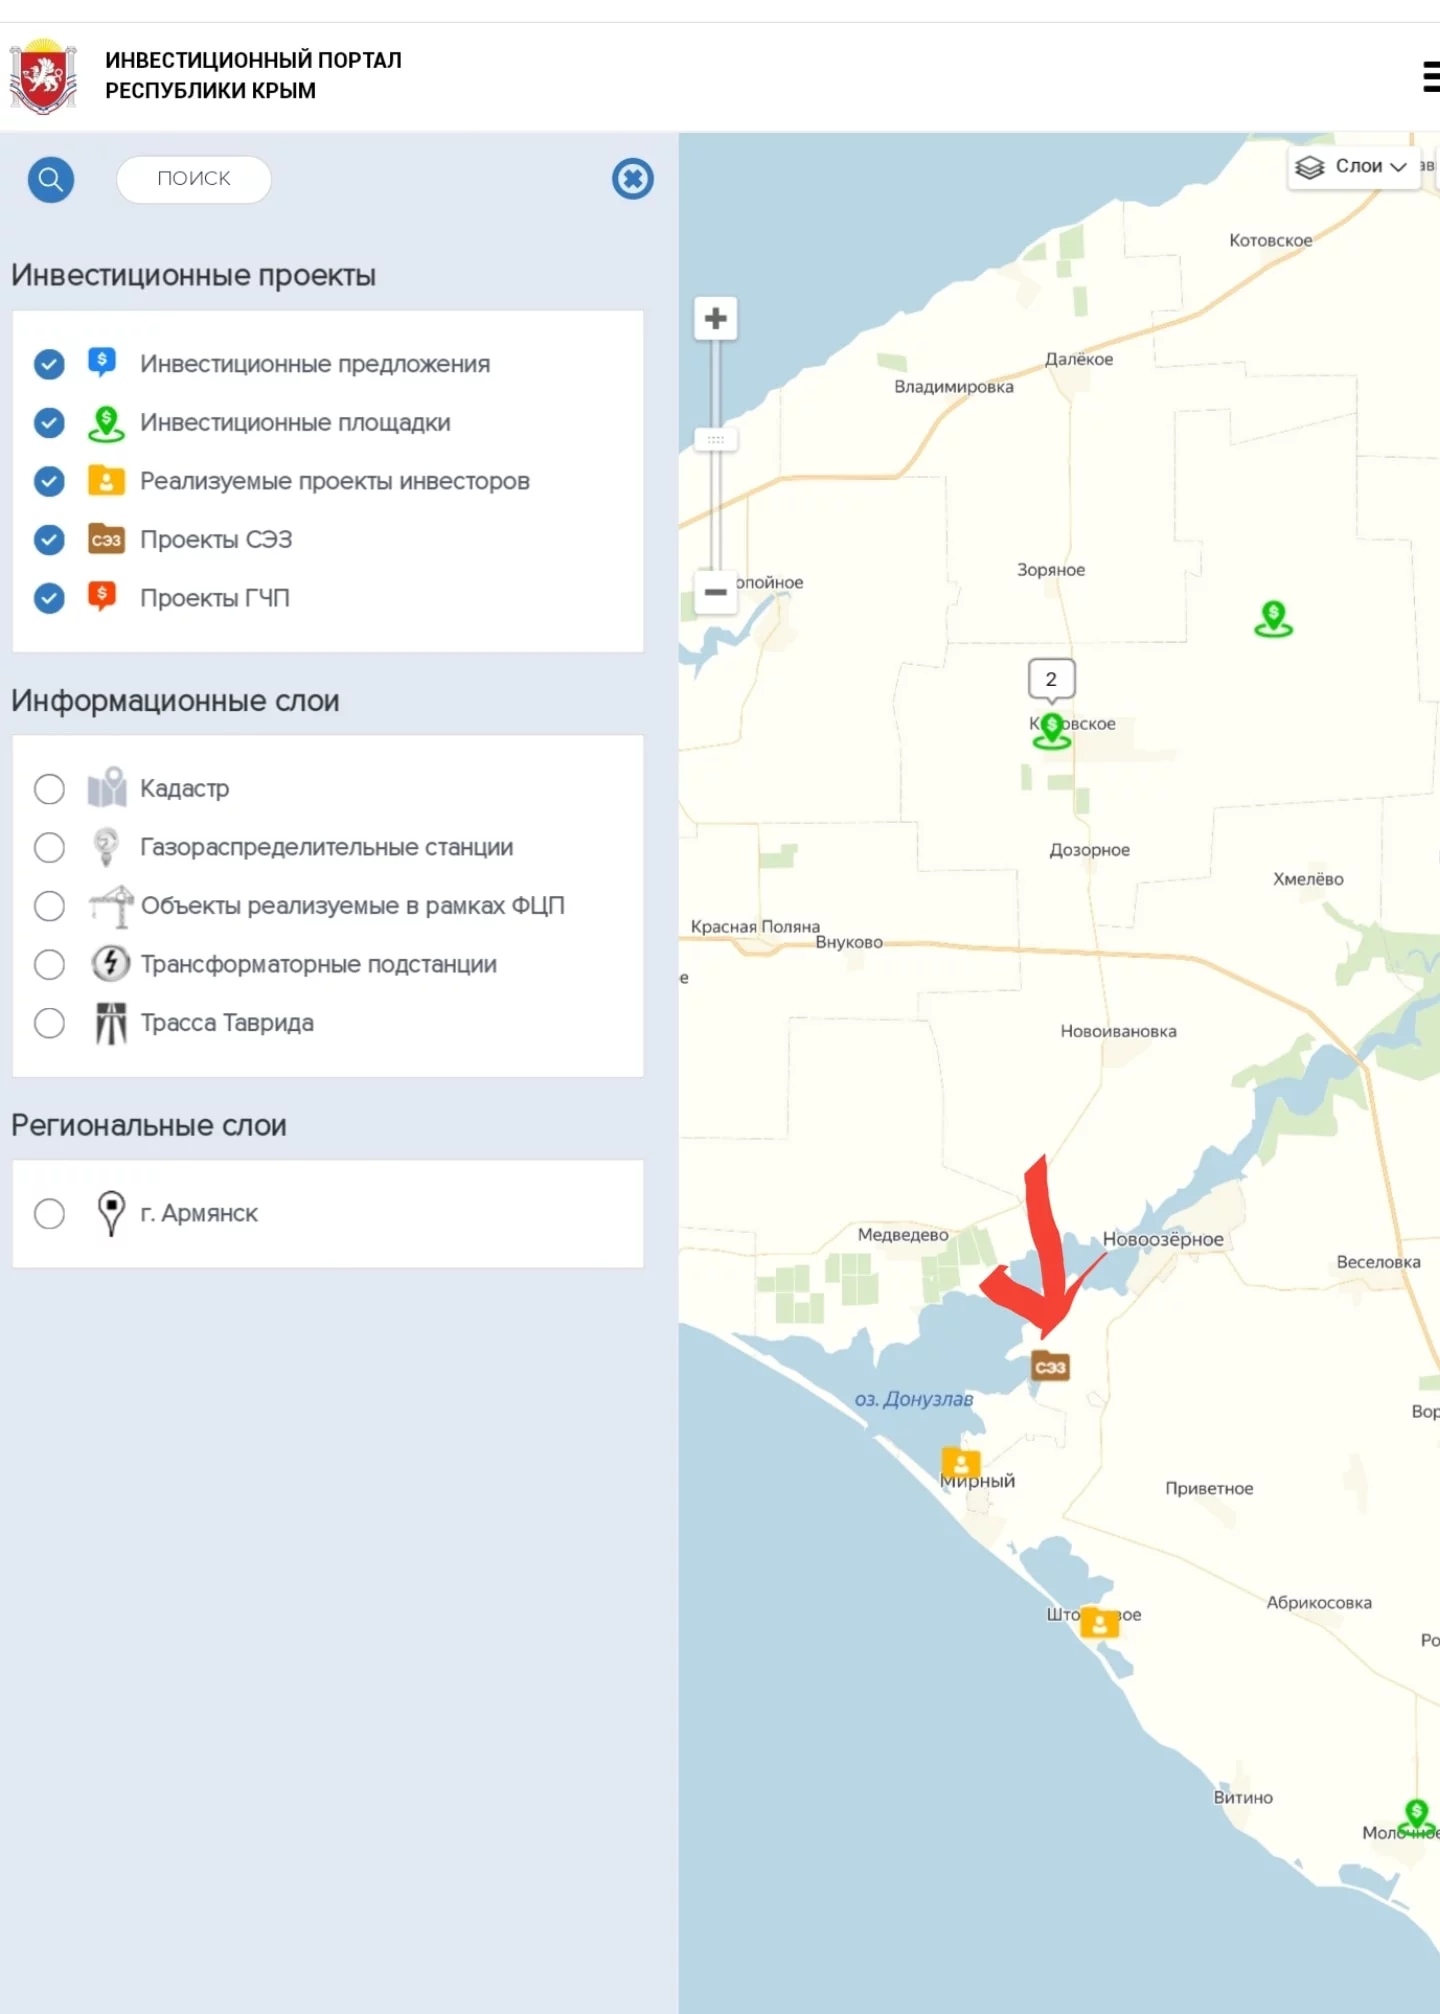
Task: Zoom in with the plus button
Action: tap(716, 319)
